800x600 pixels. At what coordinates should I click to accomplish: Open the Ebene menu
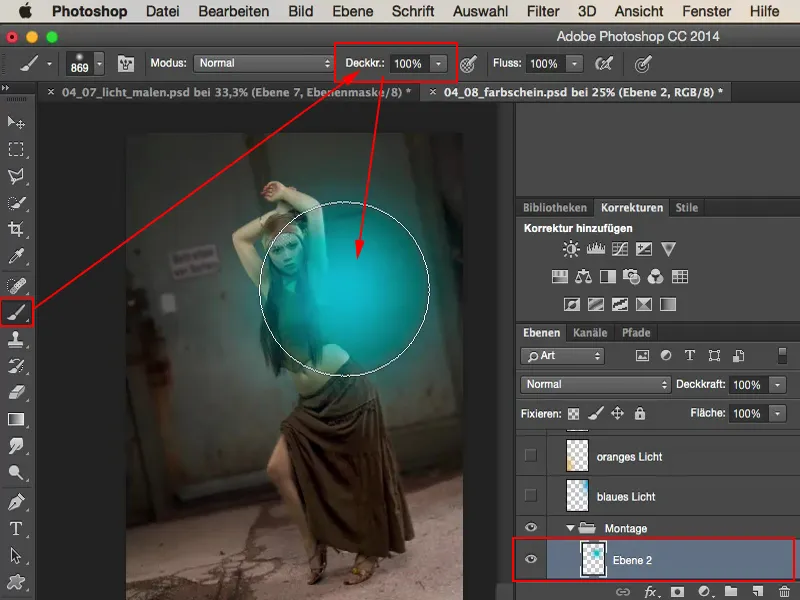coord(353,11)
